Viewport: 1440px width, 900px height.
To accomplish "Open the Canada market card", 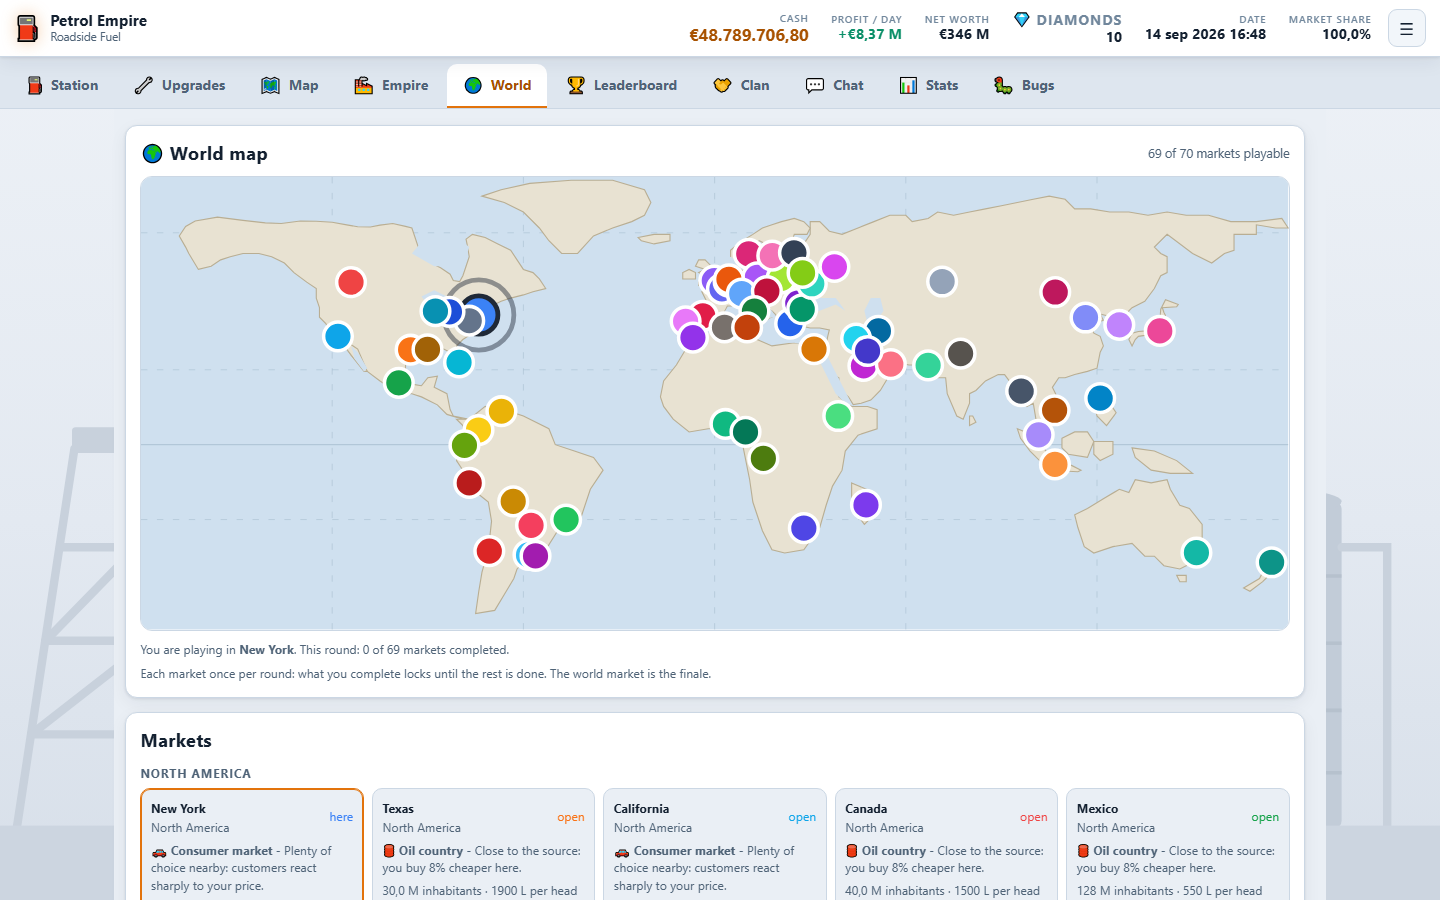I will 946,845.
